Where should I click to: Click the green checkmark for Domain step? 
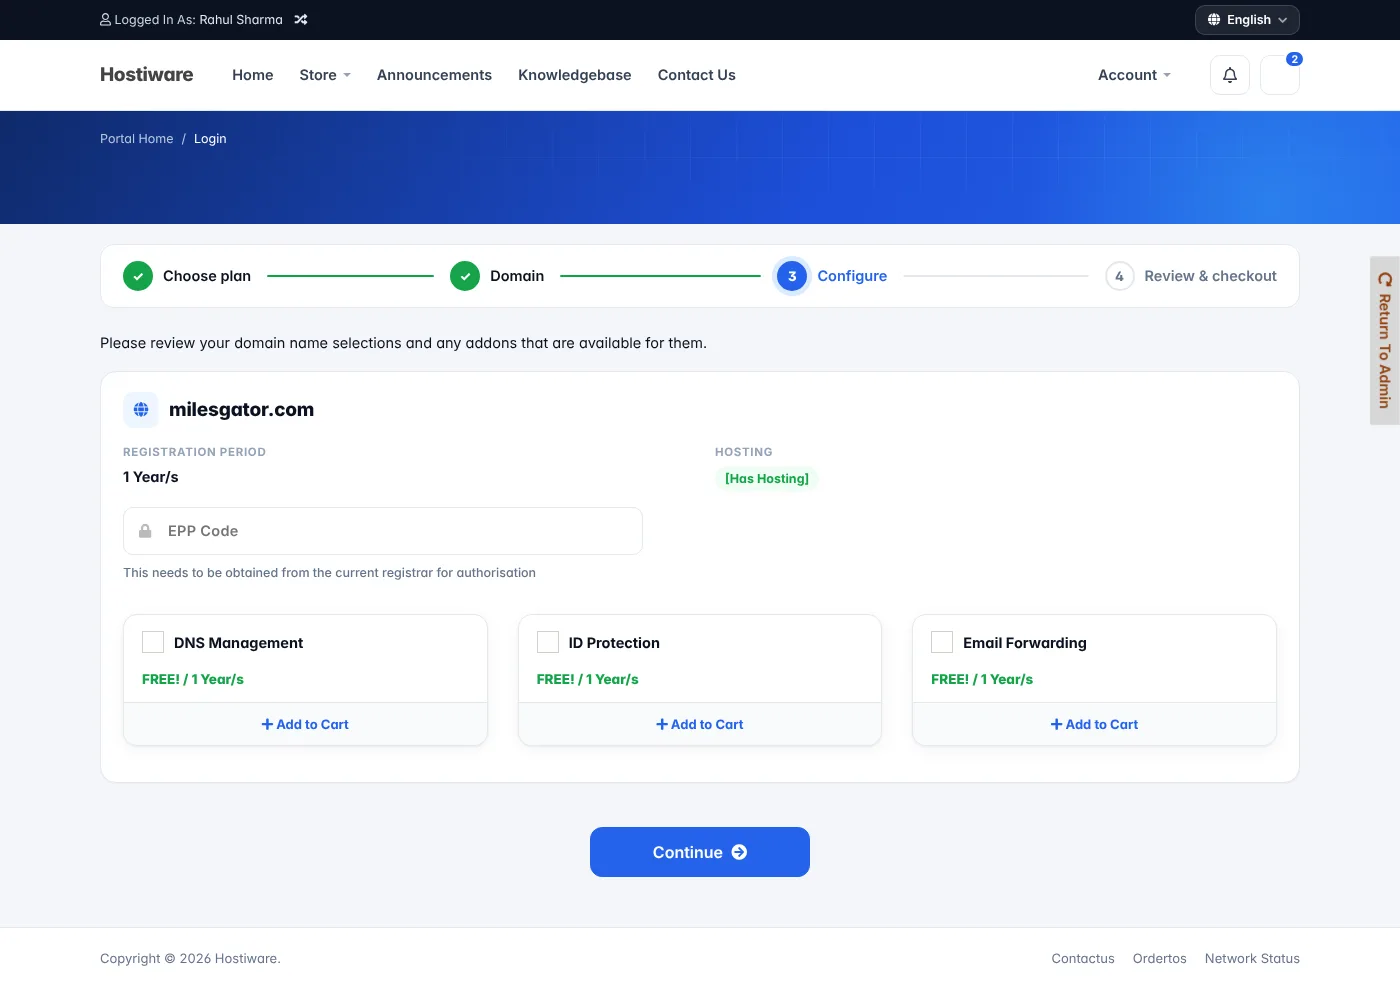[x=465, y=276]
